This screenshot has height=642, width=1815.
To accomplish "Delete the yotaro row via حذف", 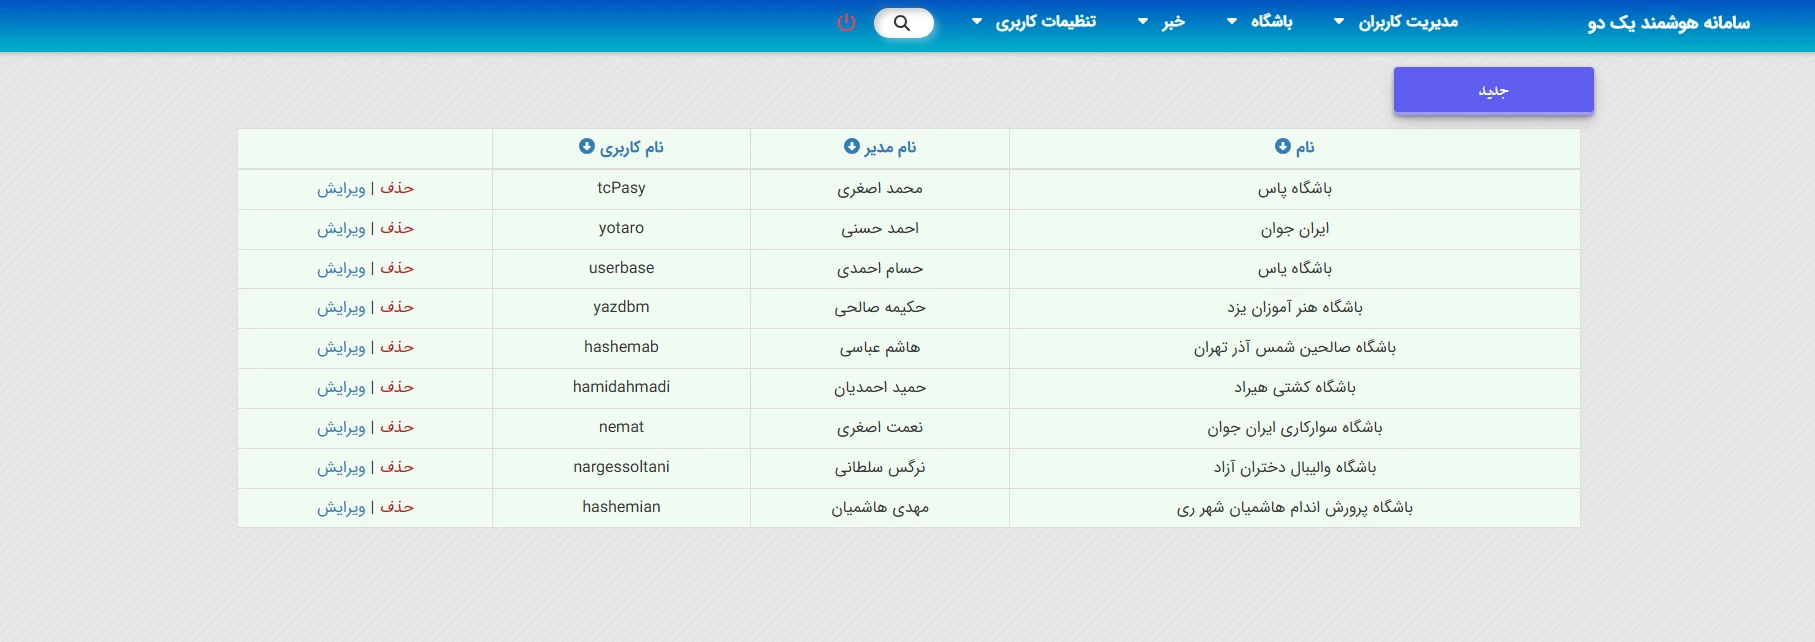I will click(x=397, y=228).
